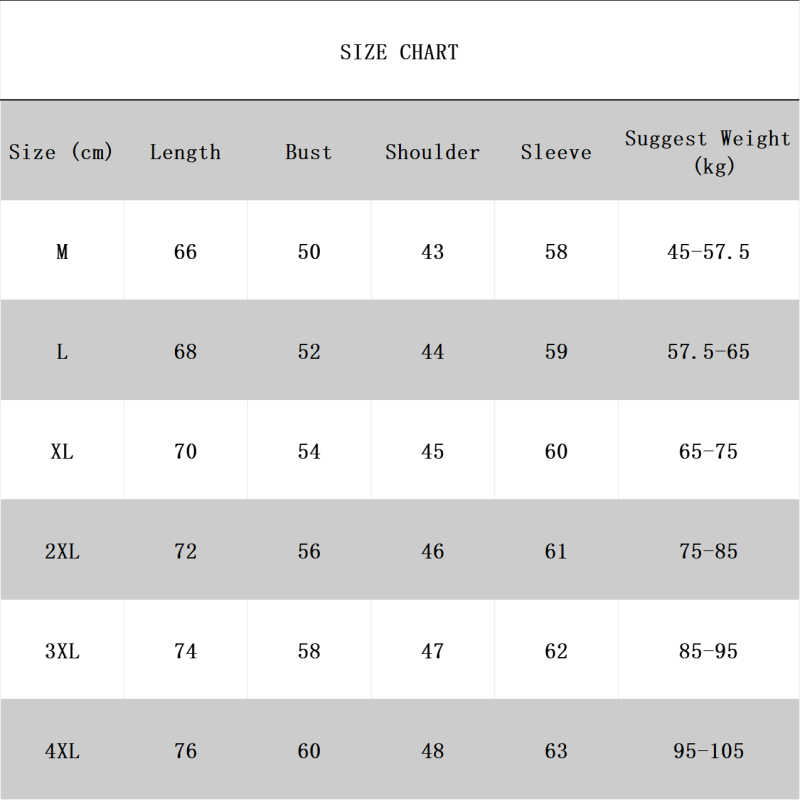Click the SIZE CHART title
The image size is (800, 800).
399,52
